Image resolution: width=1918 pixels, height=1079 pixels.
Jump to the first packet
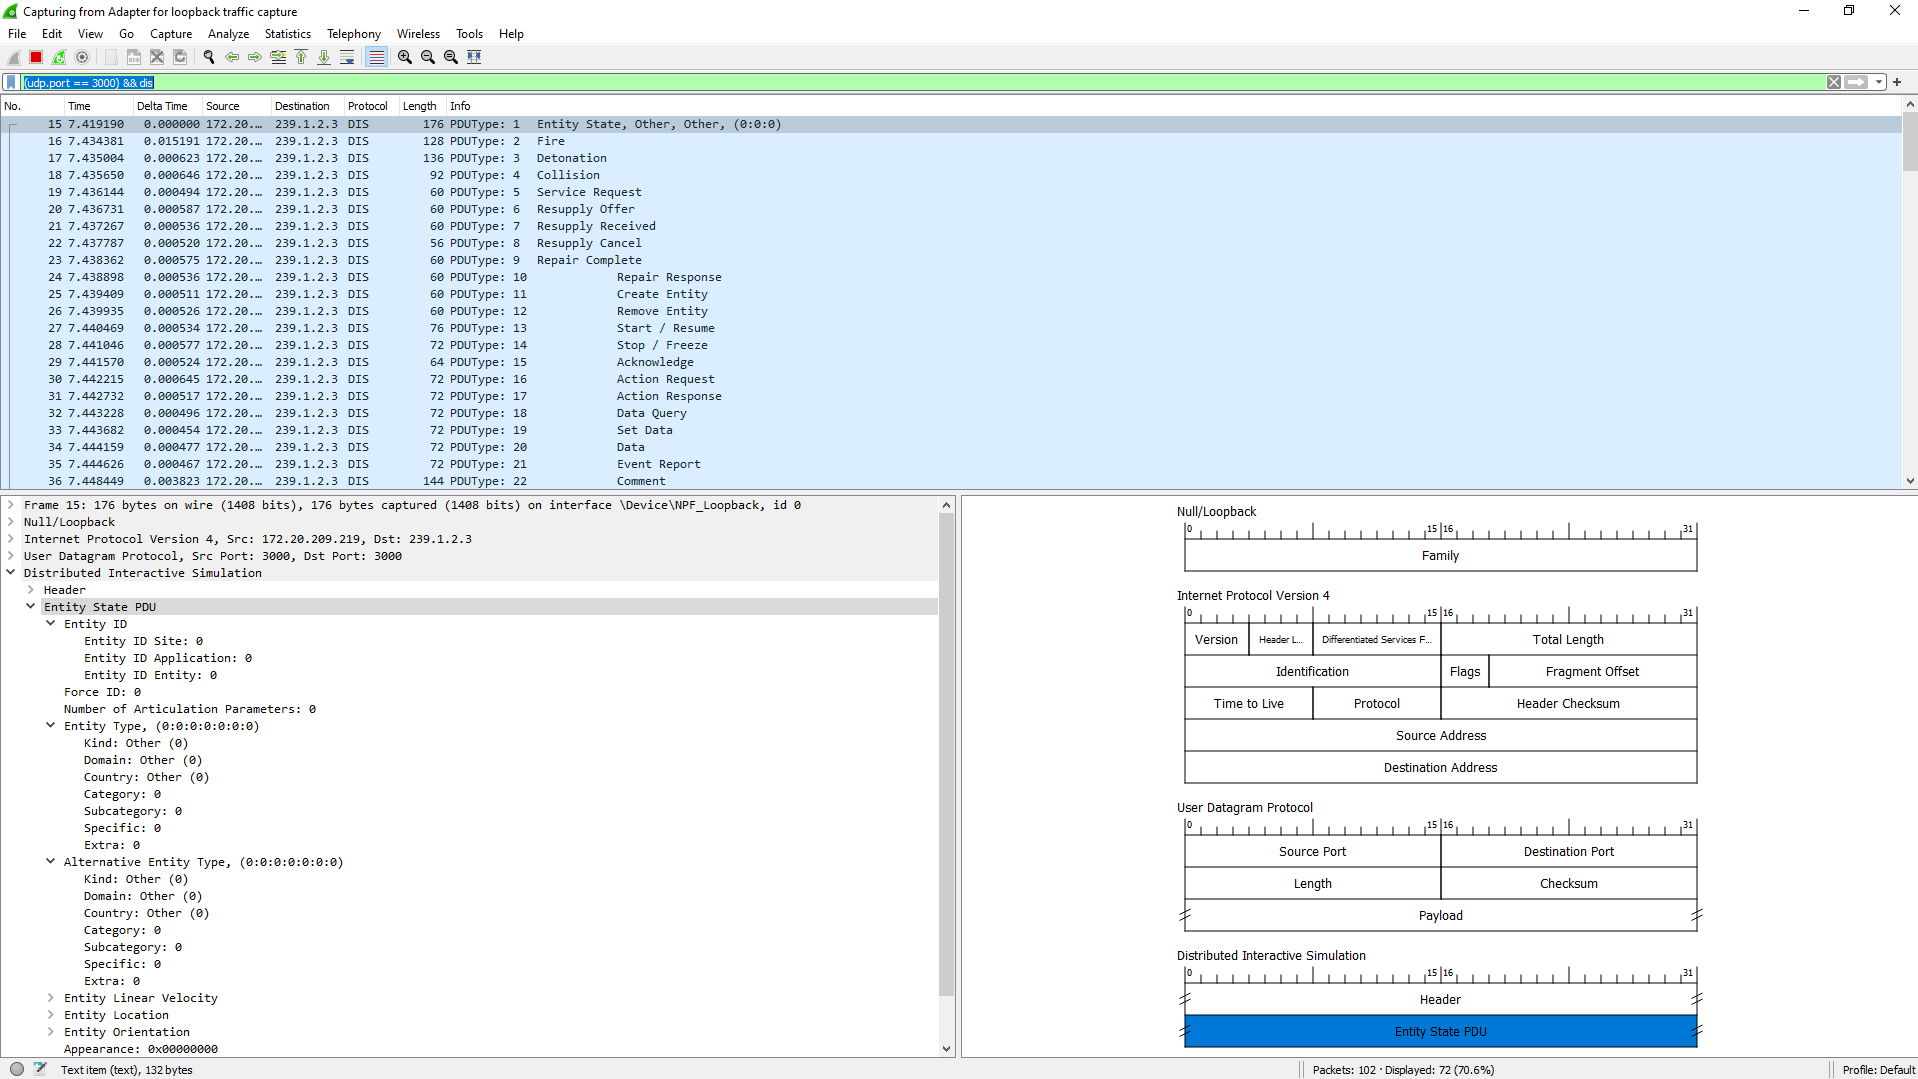click(301, 57)
